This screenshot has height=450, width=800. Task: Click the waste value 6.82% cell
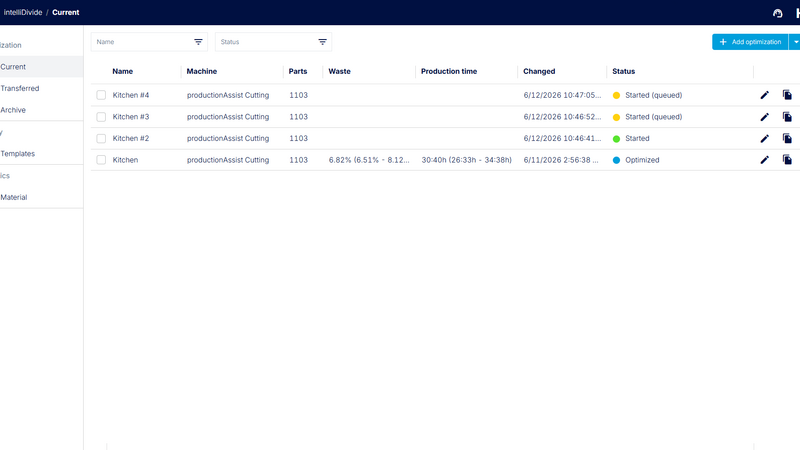click(369, 160)
